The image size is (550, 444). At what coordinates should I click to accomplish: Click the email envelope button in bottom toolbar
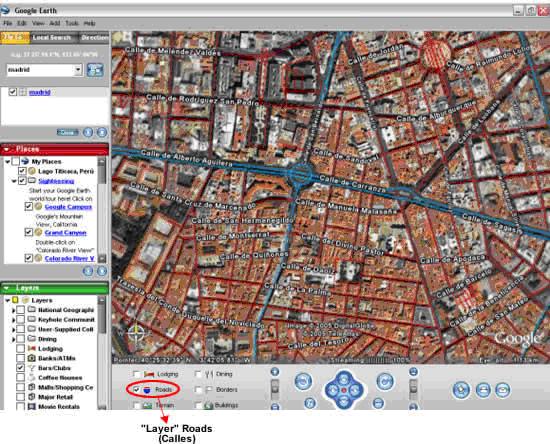tap(503, 390)
